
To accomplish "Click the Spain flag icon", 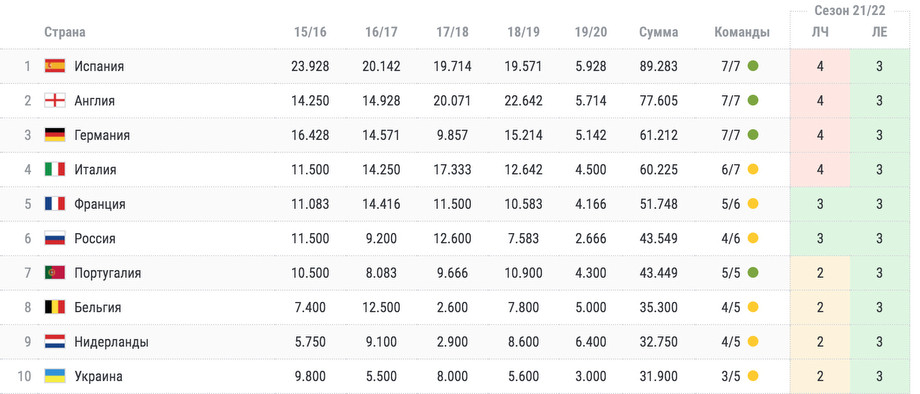I will [x=55, y=66].
